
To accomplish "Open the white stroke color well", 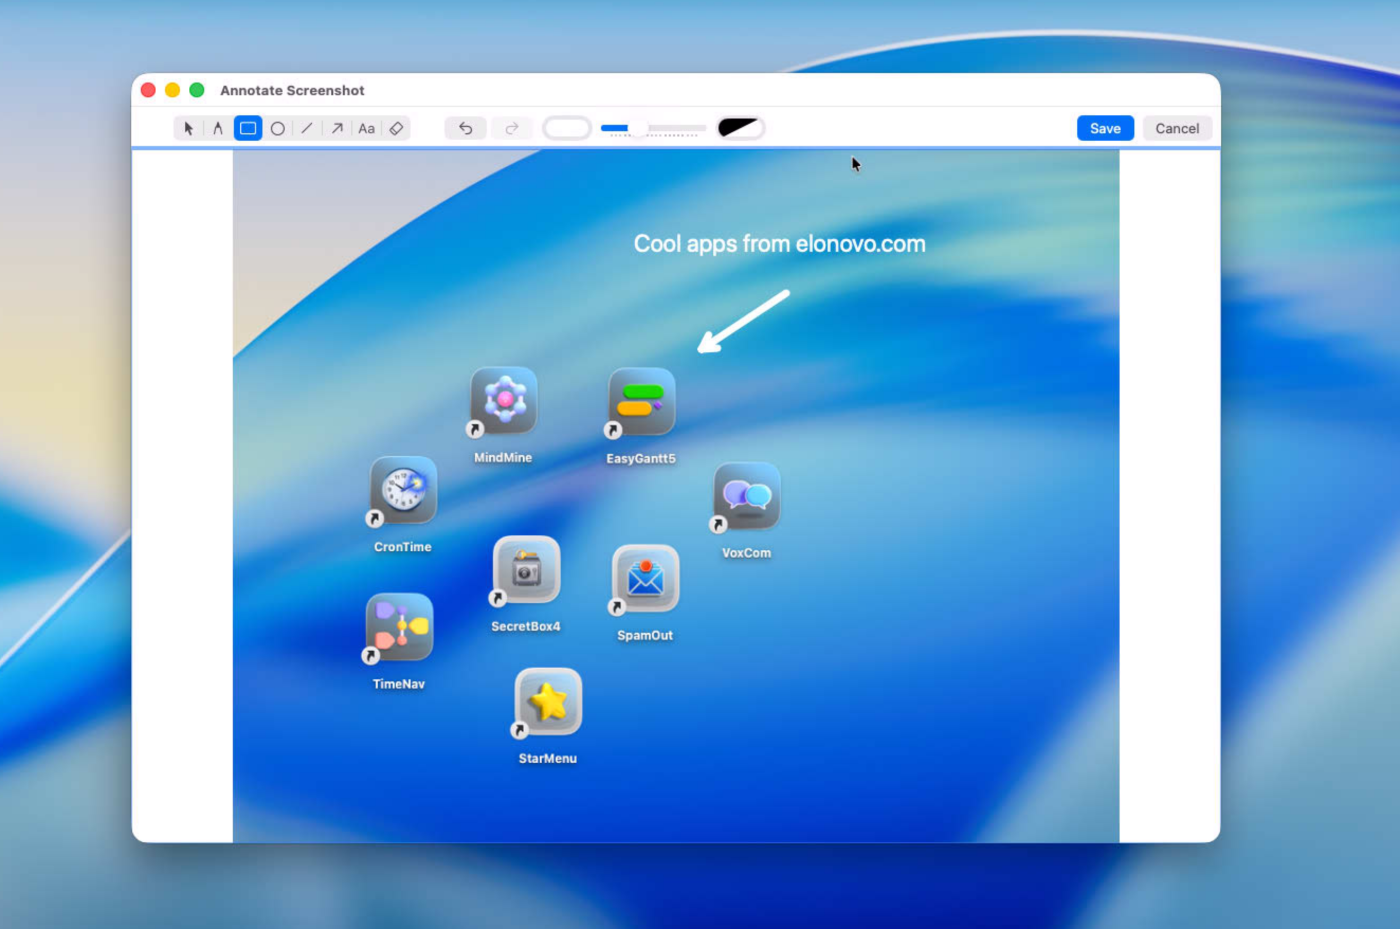I will click(567, 128).
